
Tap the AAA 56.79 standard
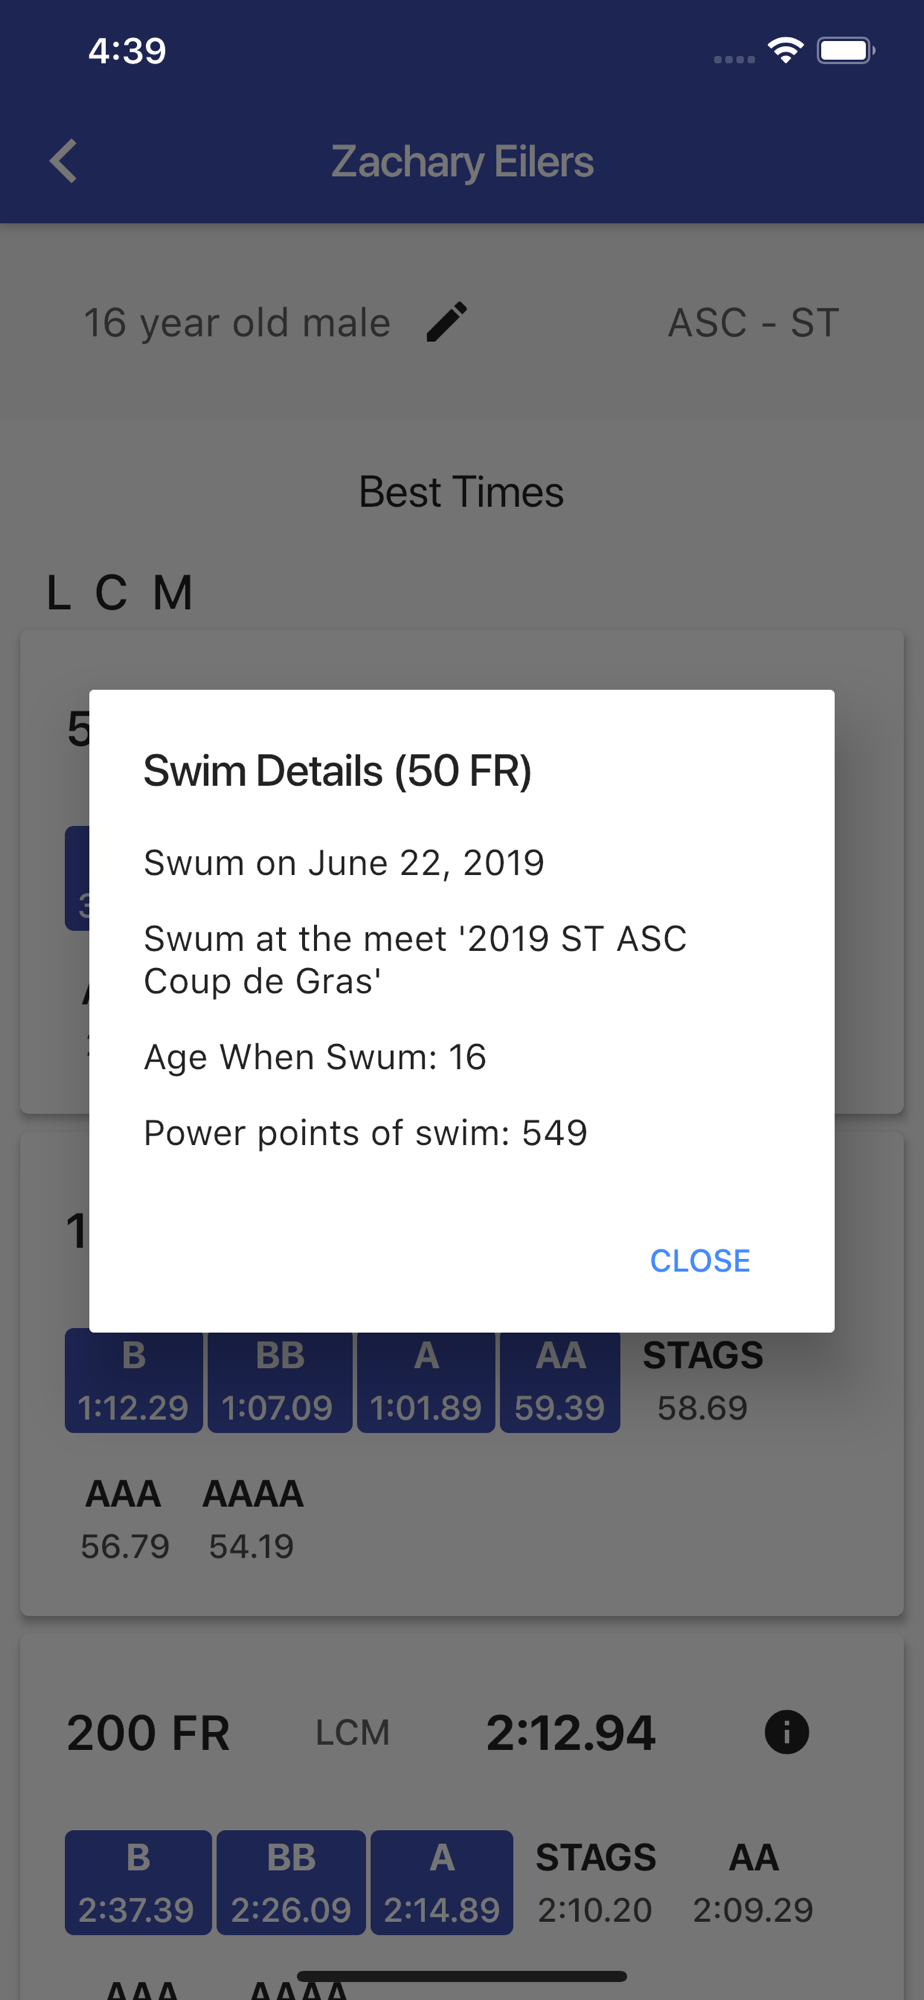pyautogui.click(x=124, y=1520)
